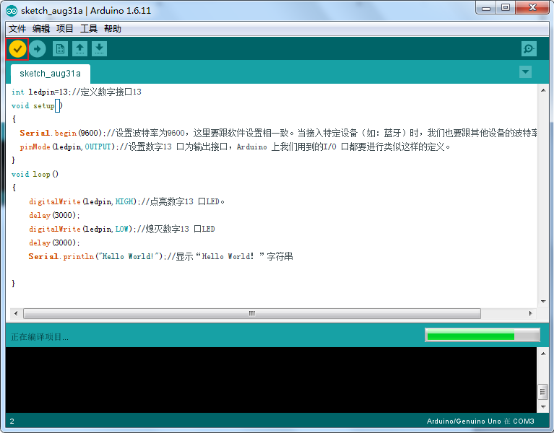The width and height of the screenshot is (554, 434).
Task: Click the 'Serial.println' line
Action: [x=161, y=256]
